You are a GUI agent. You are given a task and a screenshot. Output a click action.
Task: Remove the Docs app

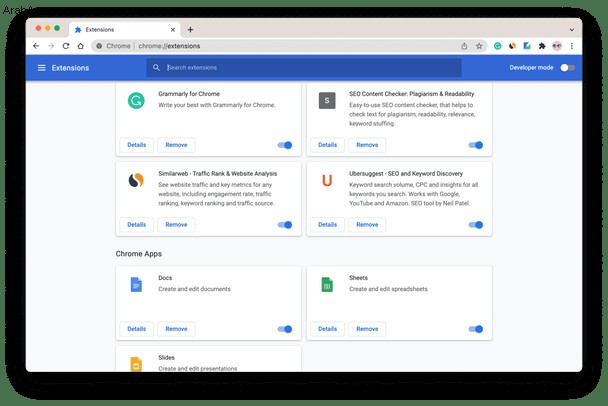(176, 329)
